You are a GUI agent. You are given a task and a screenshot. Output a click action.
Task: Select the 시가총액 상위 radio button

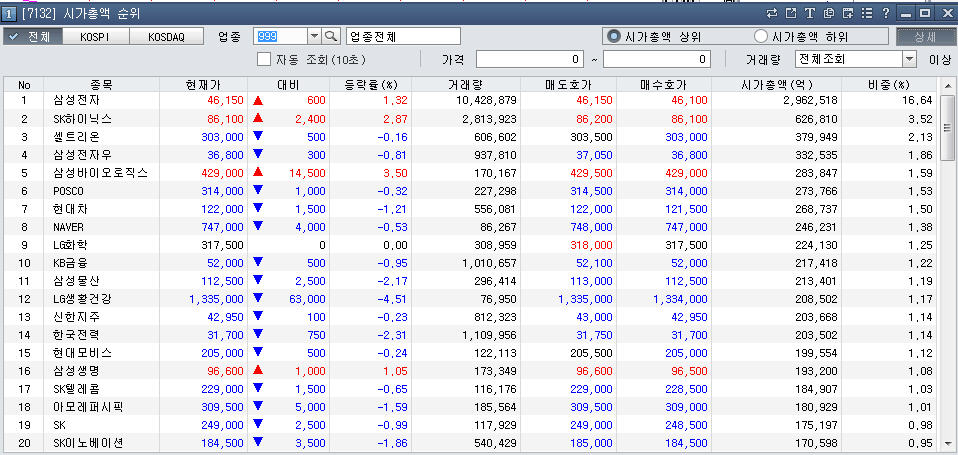point(614,36)
